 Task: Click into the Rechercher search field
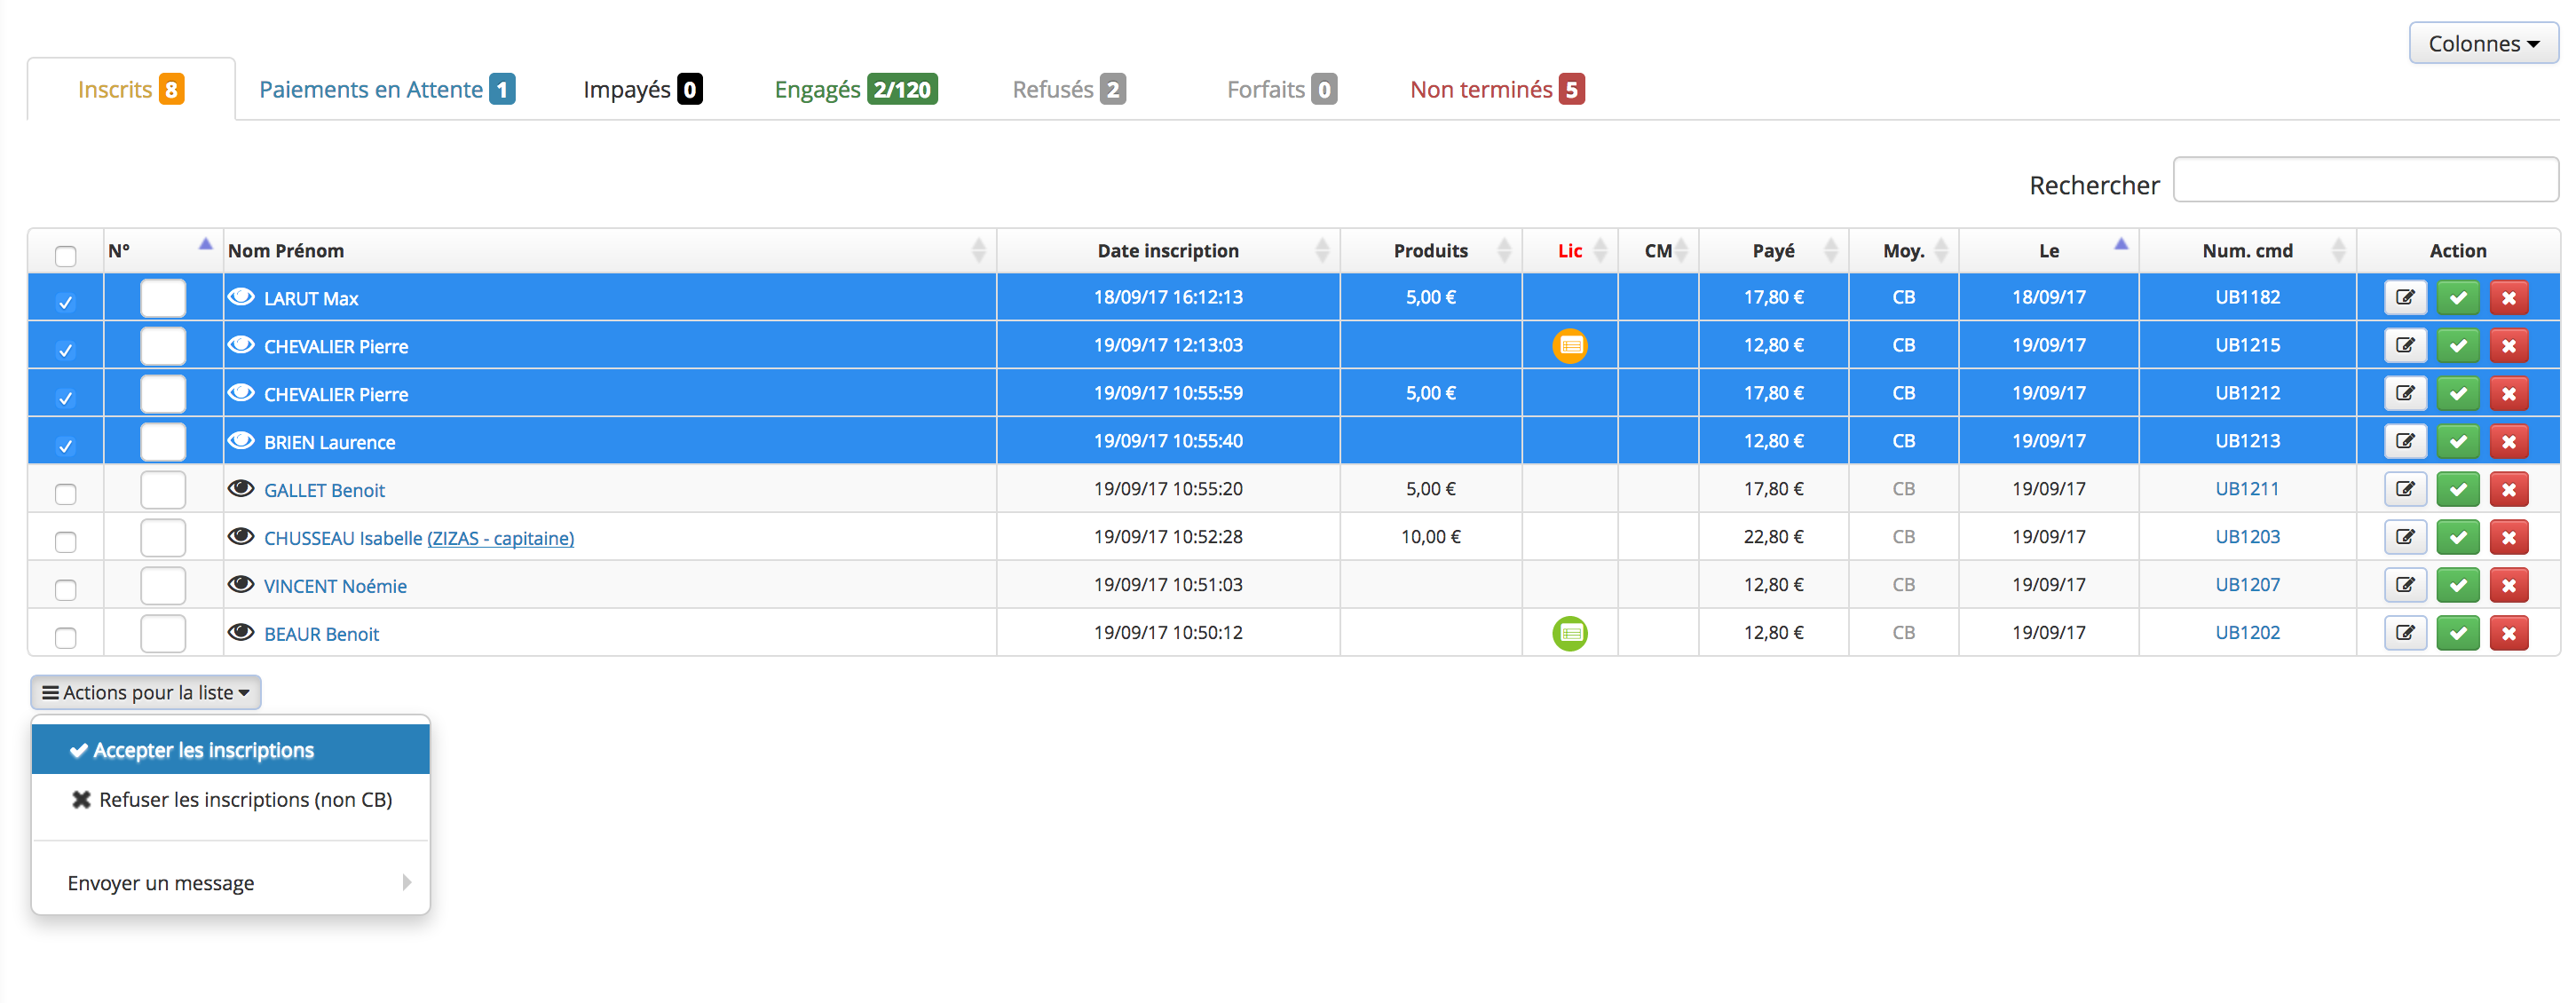pyautogui.click(x=2365, y=180)
